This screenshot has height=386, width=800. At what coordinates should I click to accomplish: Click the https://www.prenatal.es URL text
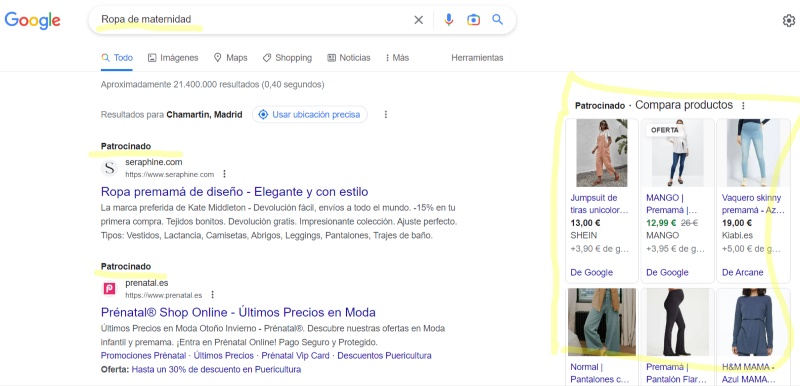(164, 295)
